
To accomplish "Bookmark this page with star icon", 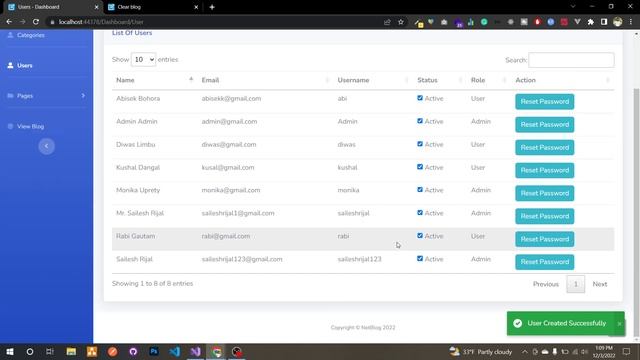I will pyautogui.click(x=401, y=22).
